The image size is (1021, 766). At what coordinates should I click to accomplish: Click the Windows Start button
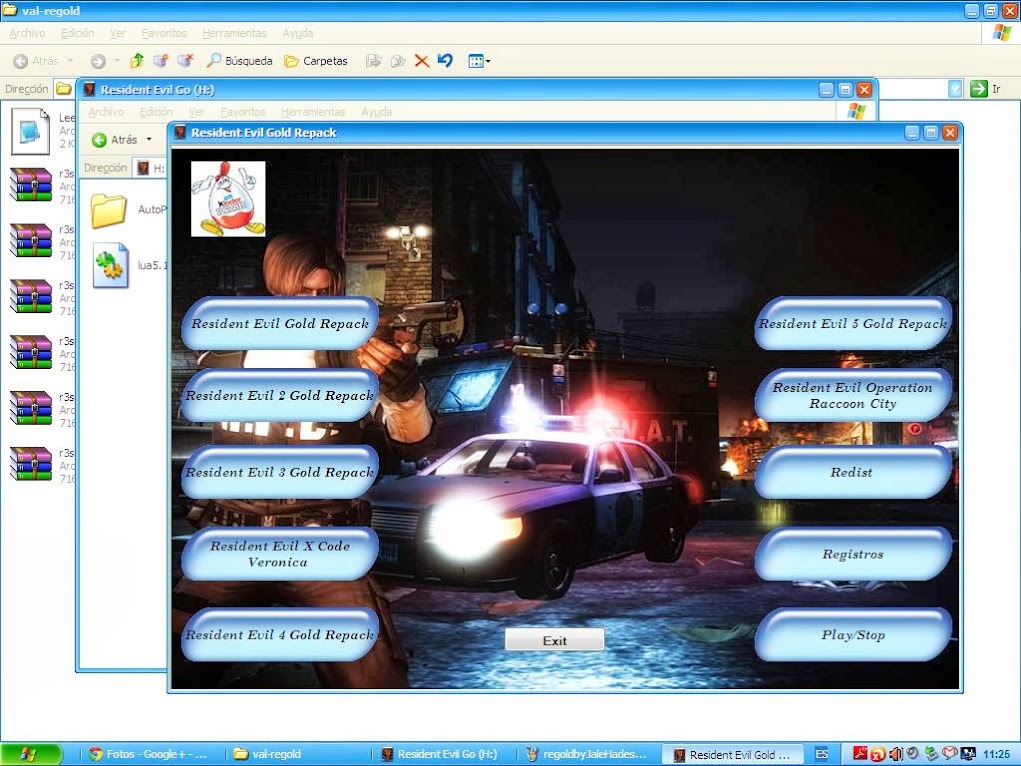click(31, 754)
